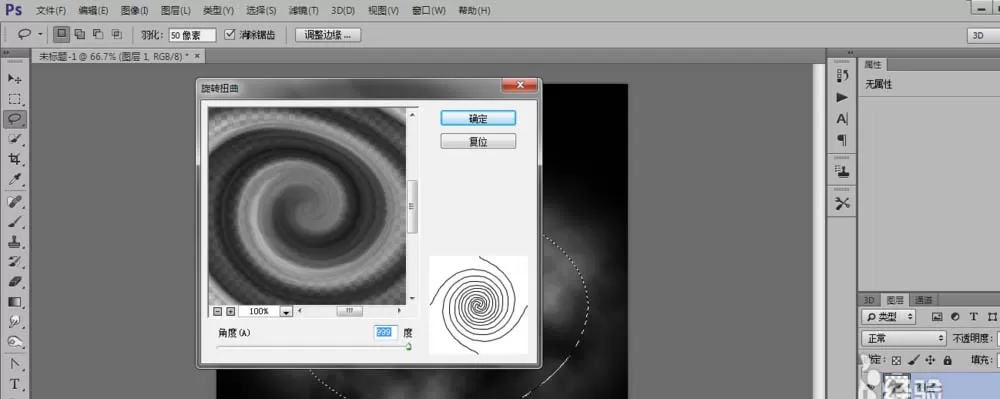This screenshot has width=1000, height=399.
Task: Select the Eyedropper tool
Action: pos(15,180)
